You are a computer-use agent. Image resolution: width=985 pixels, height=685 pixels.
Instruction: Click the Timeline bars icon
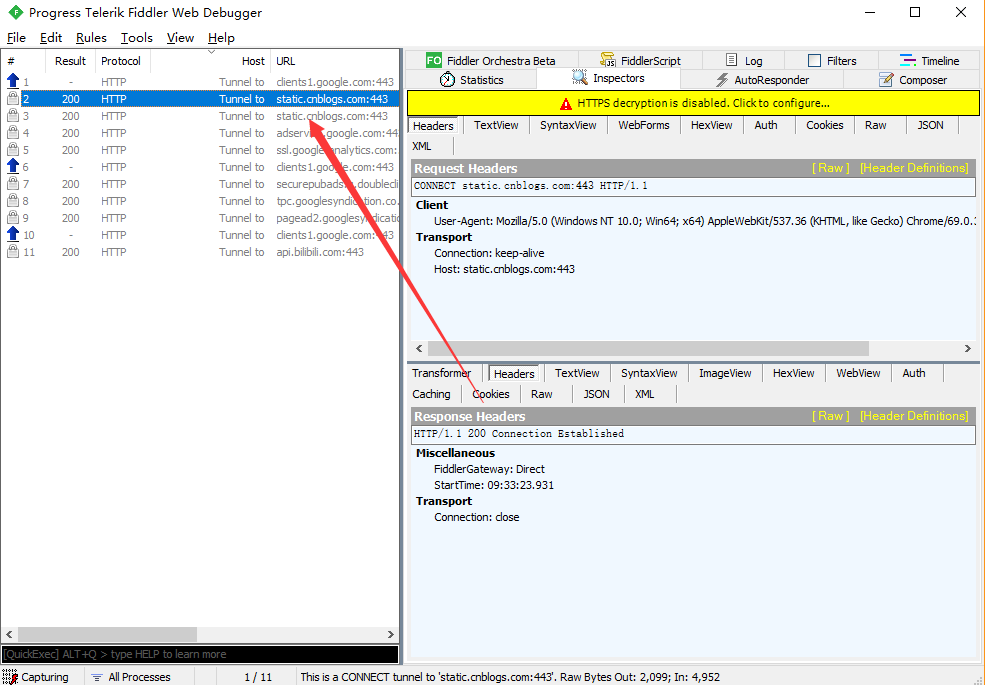pyautogui.click(x=907, y=60)
